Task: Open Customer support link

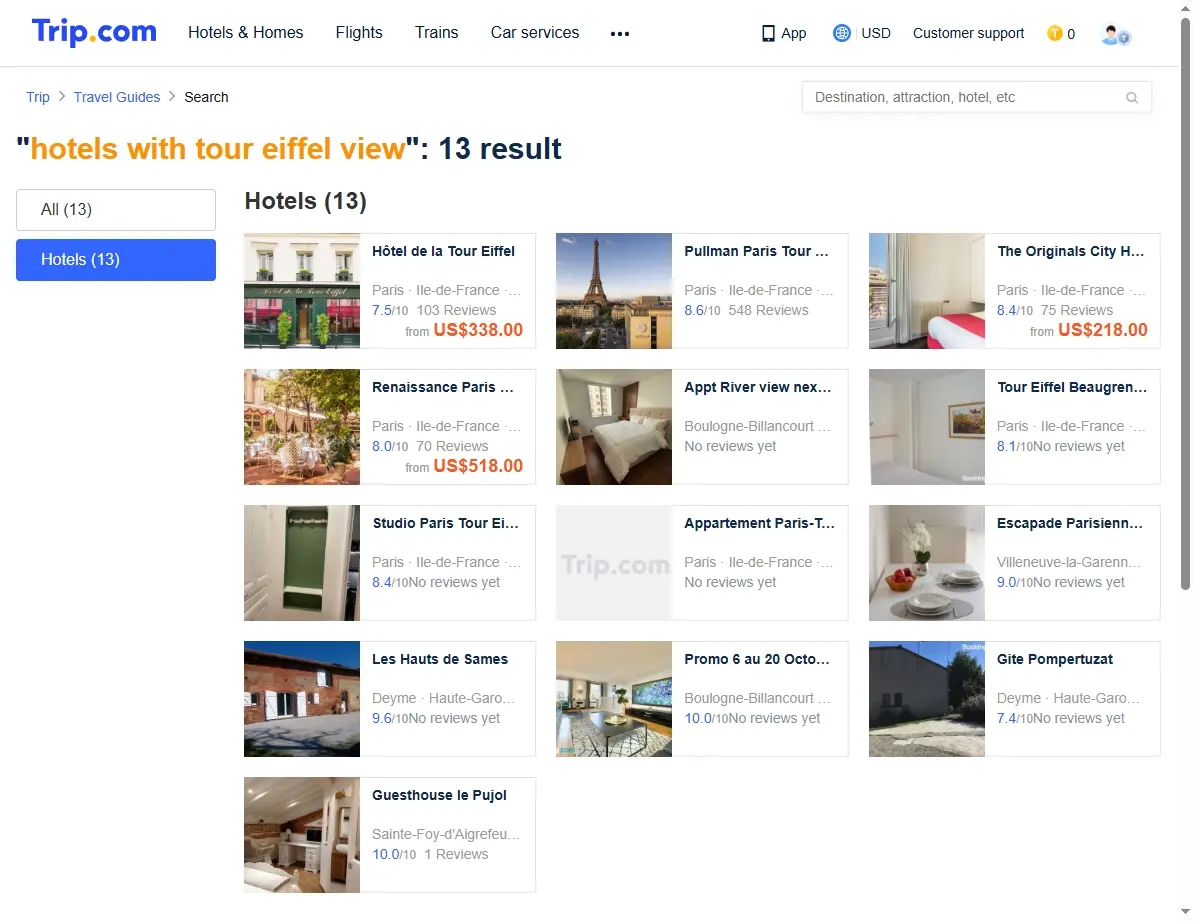Action: 969,33
